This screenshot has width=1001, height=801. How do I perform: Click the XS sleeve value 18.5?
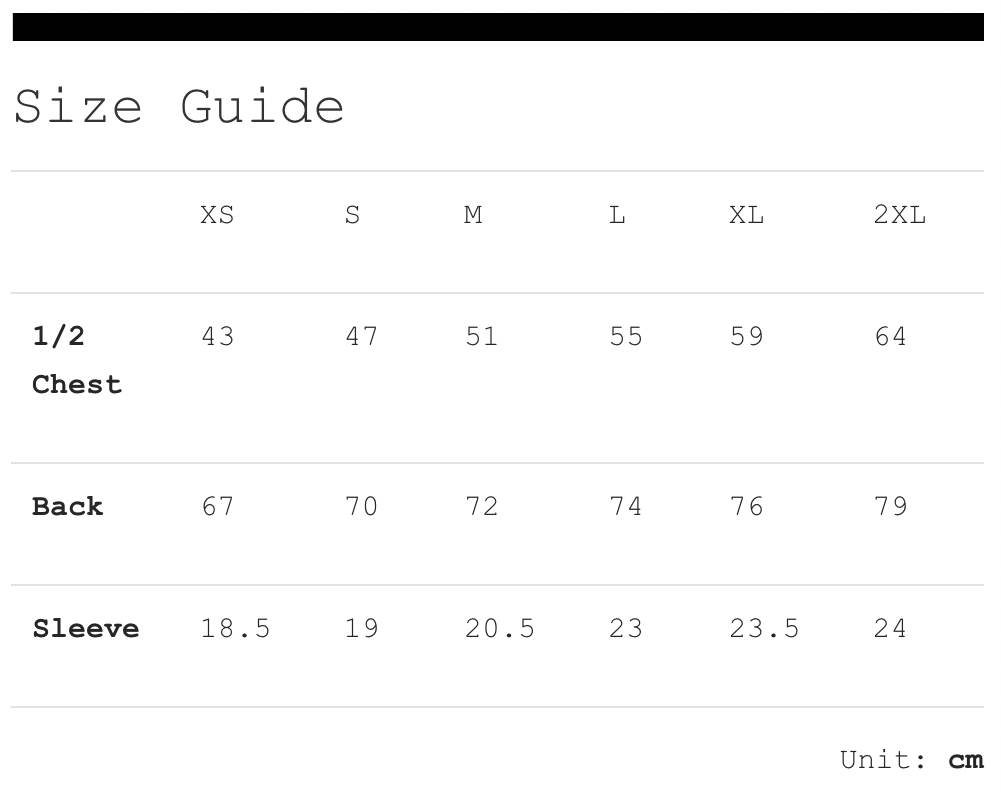tap(235, 629)
